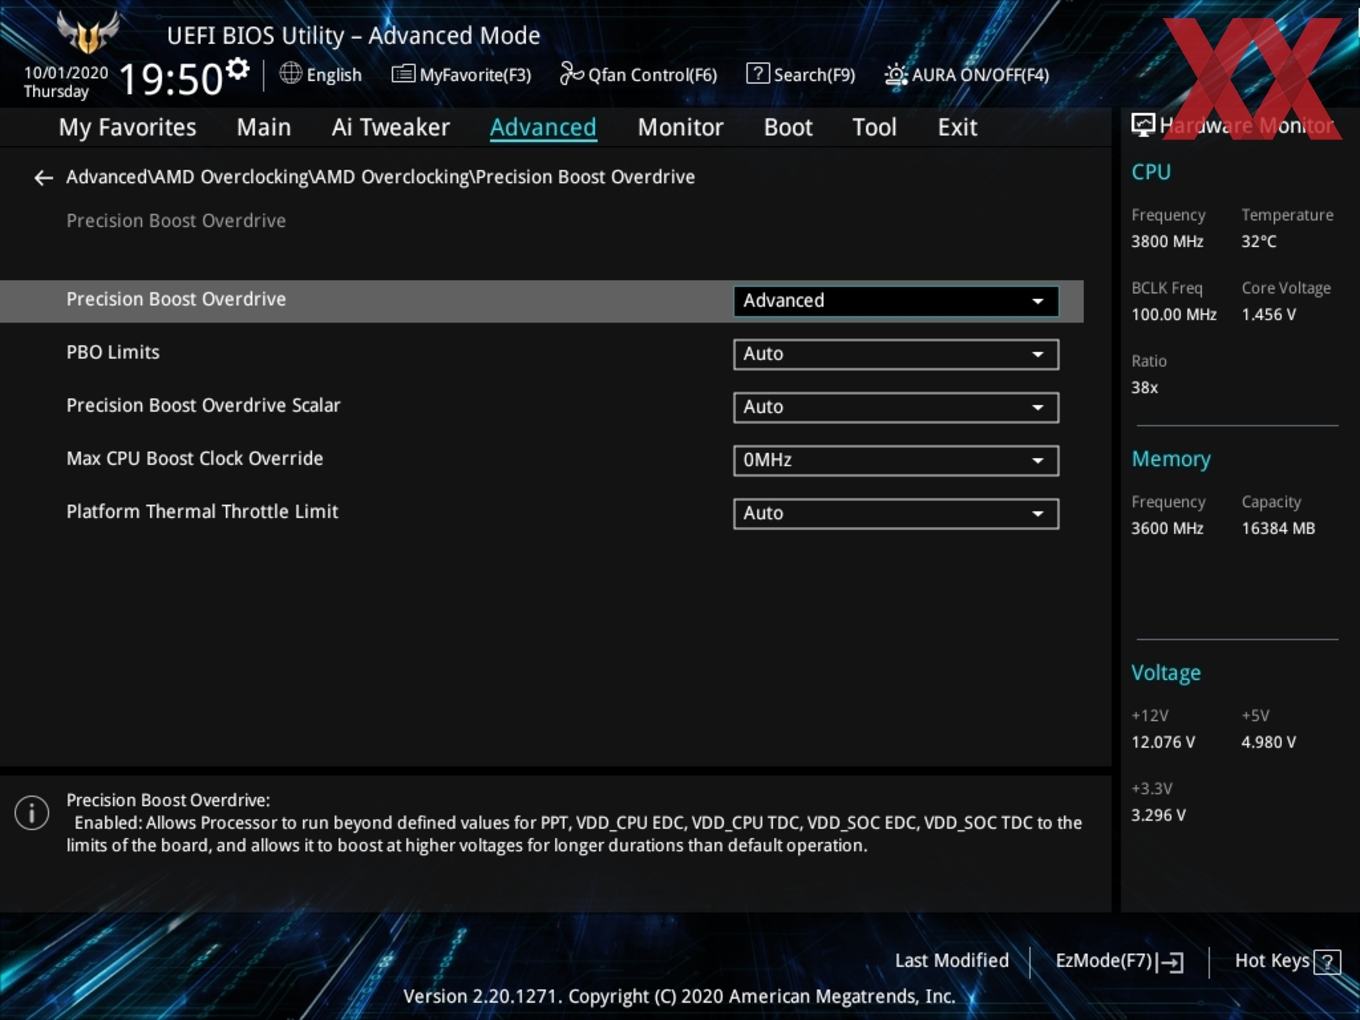
Task: Open the Platform Thermal Throttle Limit dropdown
Action: (896, 513)
